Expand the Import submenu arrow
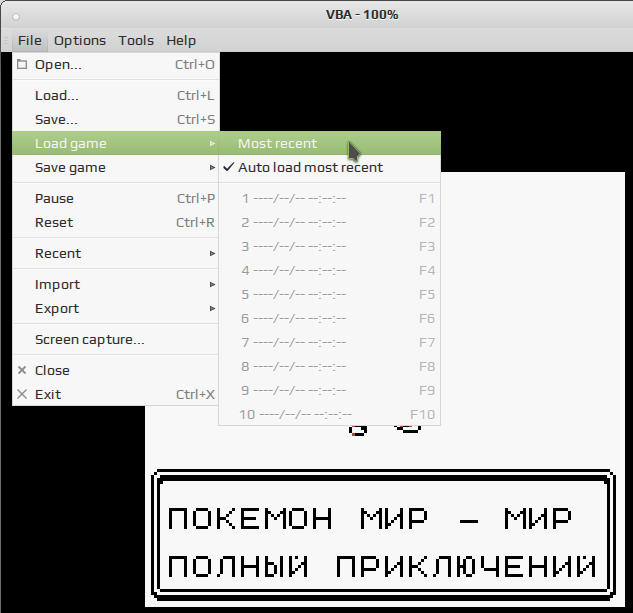 (212, 284)
